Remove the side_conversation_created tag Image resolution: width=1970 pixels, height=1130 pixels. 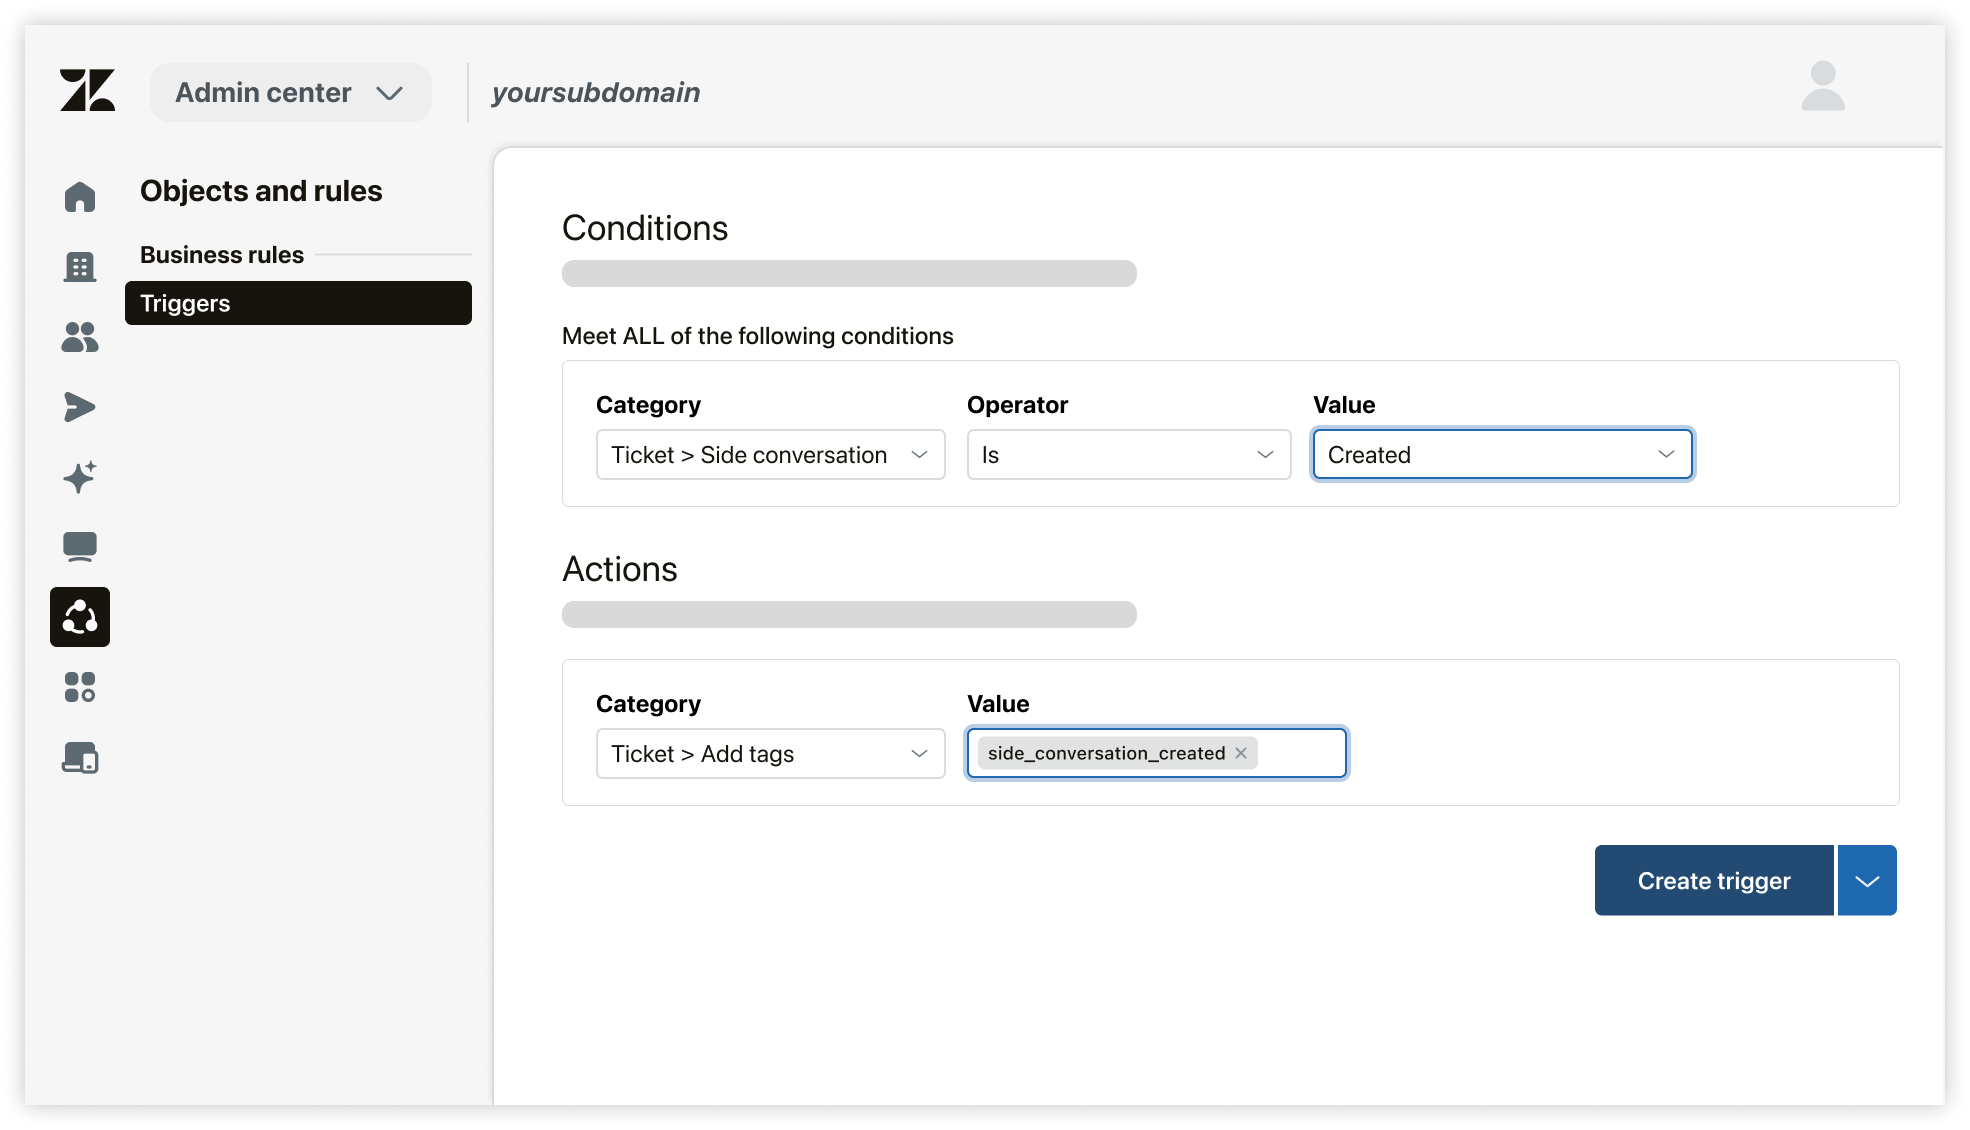(x=1241, y=753)
